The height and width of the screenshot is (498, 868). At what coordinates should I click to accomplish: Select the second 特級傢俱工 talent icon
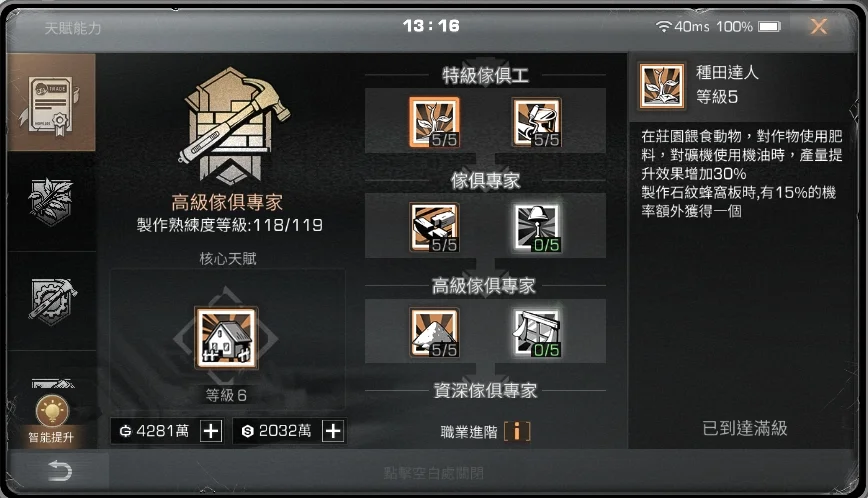[536, 122]
